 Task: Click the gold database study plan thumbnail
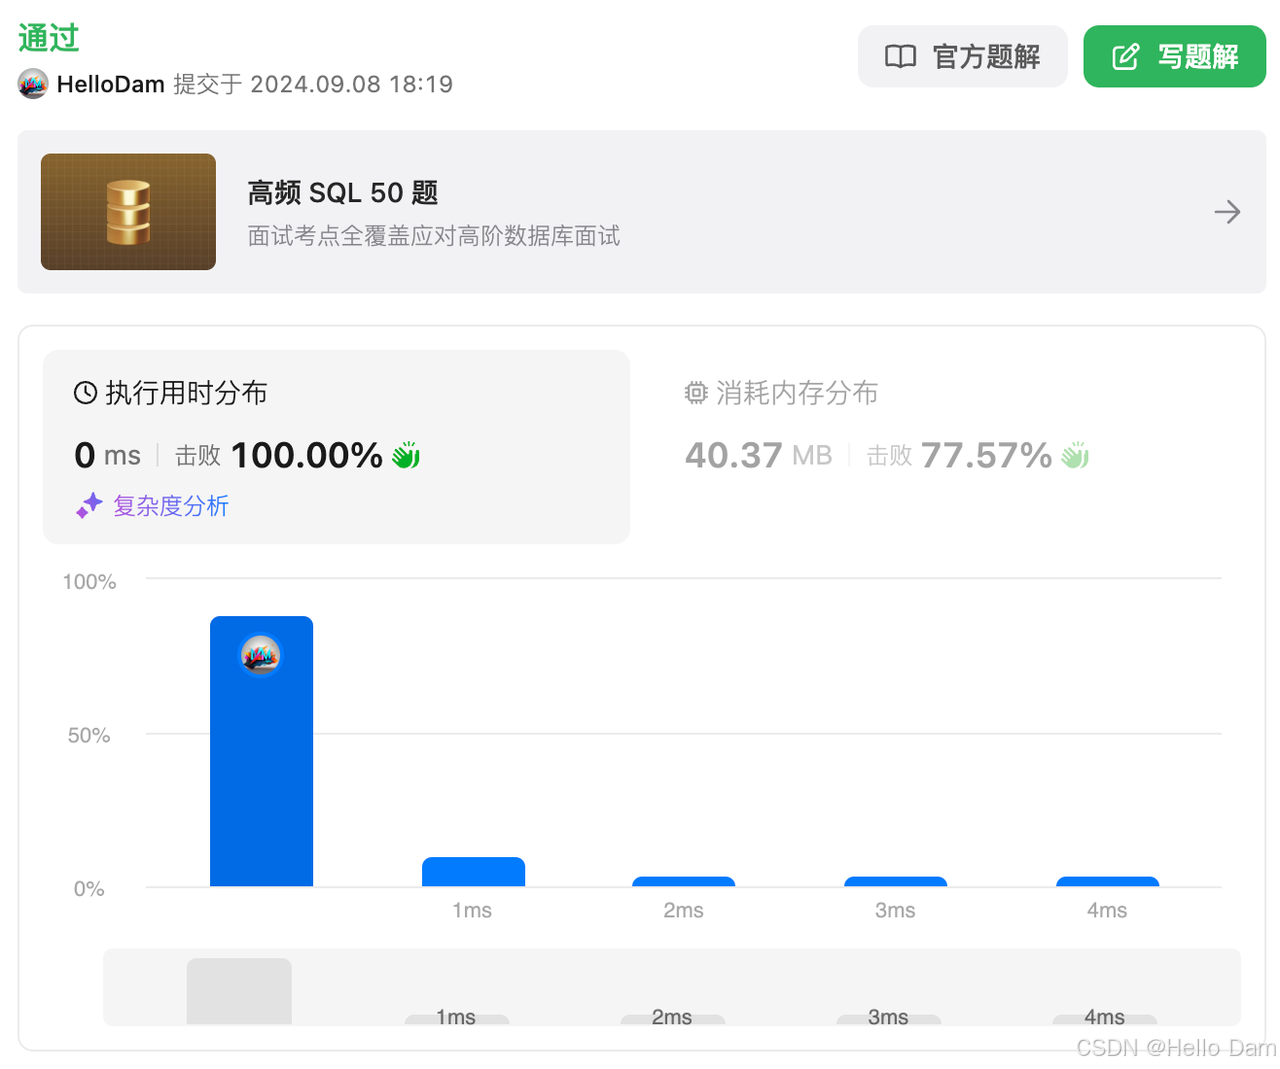128,212
